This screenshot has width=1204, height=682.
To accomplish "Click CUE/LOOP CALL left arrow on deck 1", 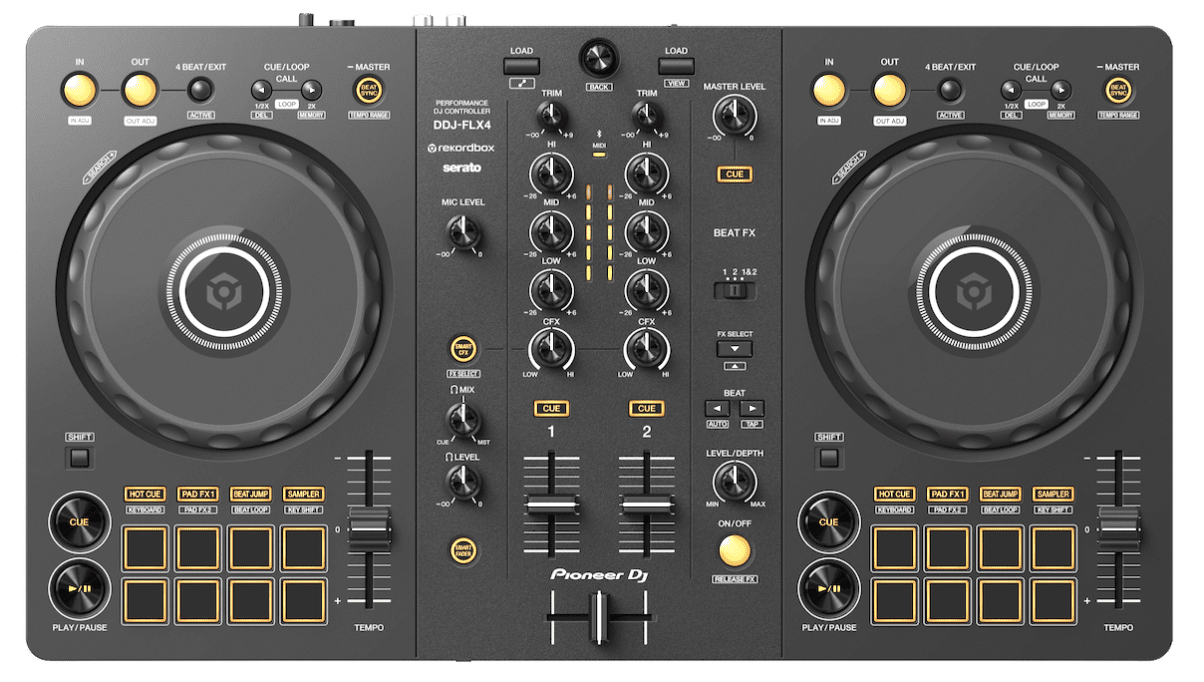I will [260, 90].
